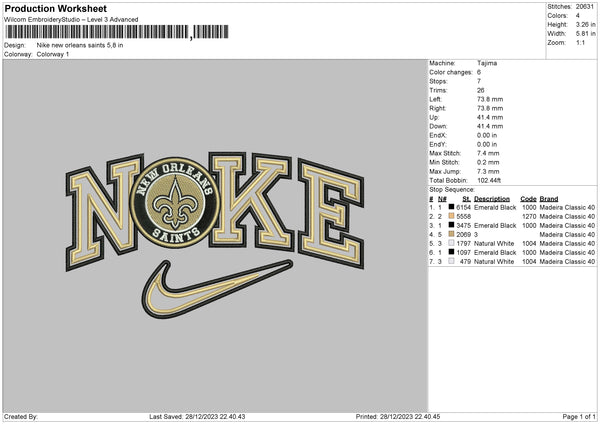Click the New Orleans Saints circular emblem
Screen dimensions: 600x424
click(x=176, y=202)
